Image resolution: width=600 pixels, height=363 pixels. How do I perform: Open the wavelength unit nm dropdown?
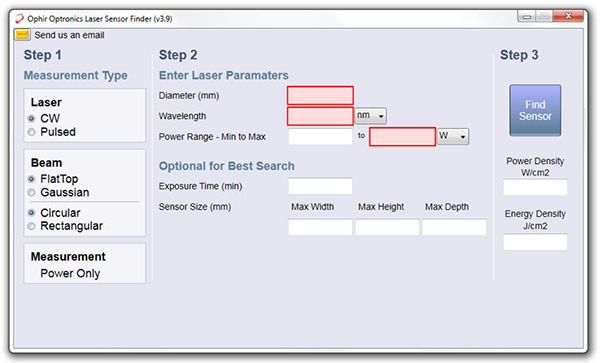(370, 116)
